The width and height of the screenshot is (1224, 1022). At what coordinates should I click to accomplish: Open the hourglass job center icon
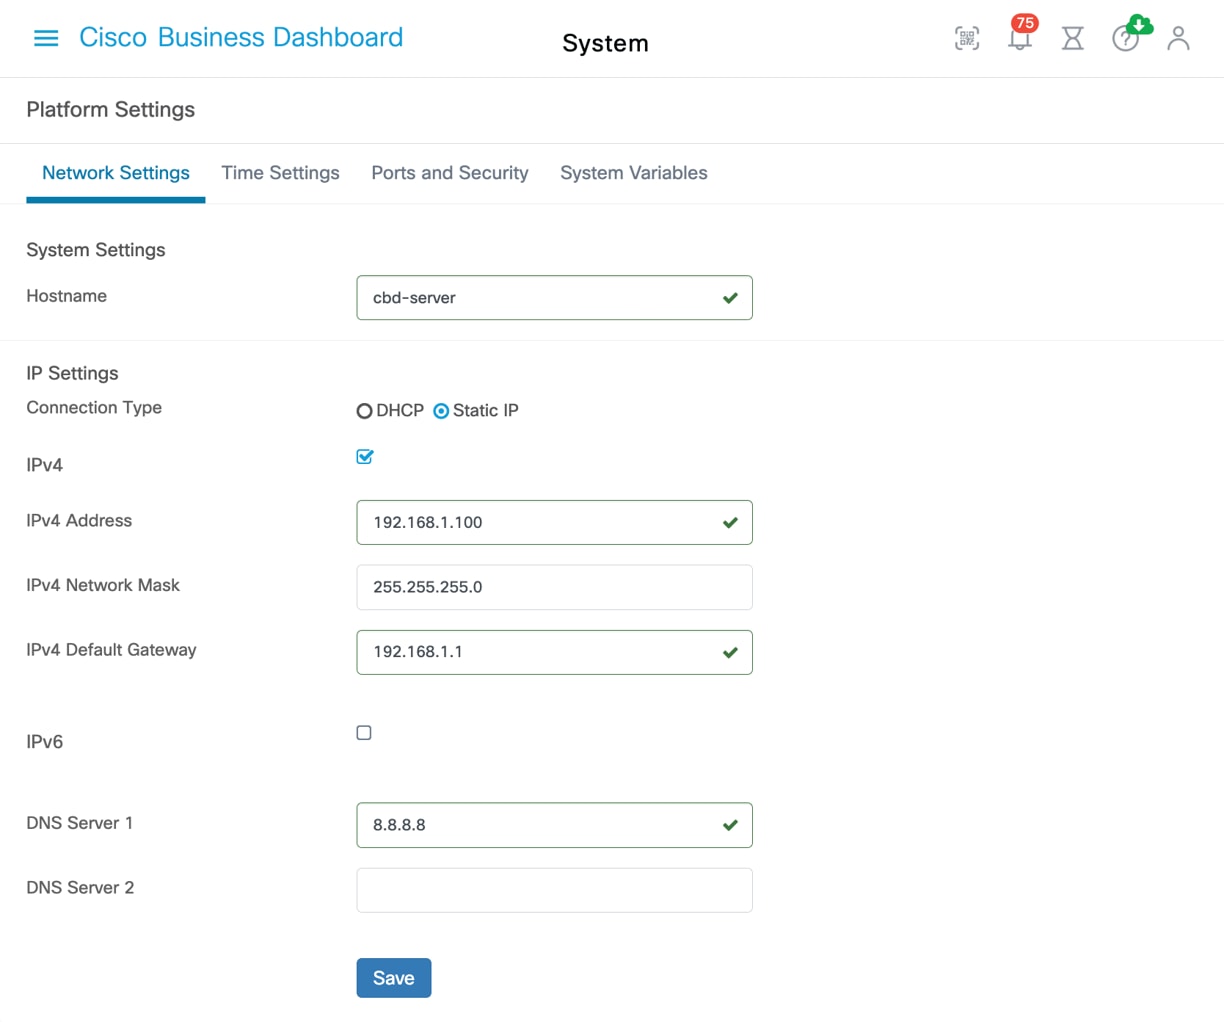(1073, 39)
